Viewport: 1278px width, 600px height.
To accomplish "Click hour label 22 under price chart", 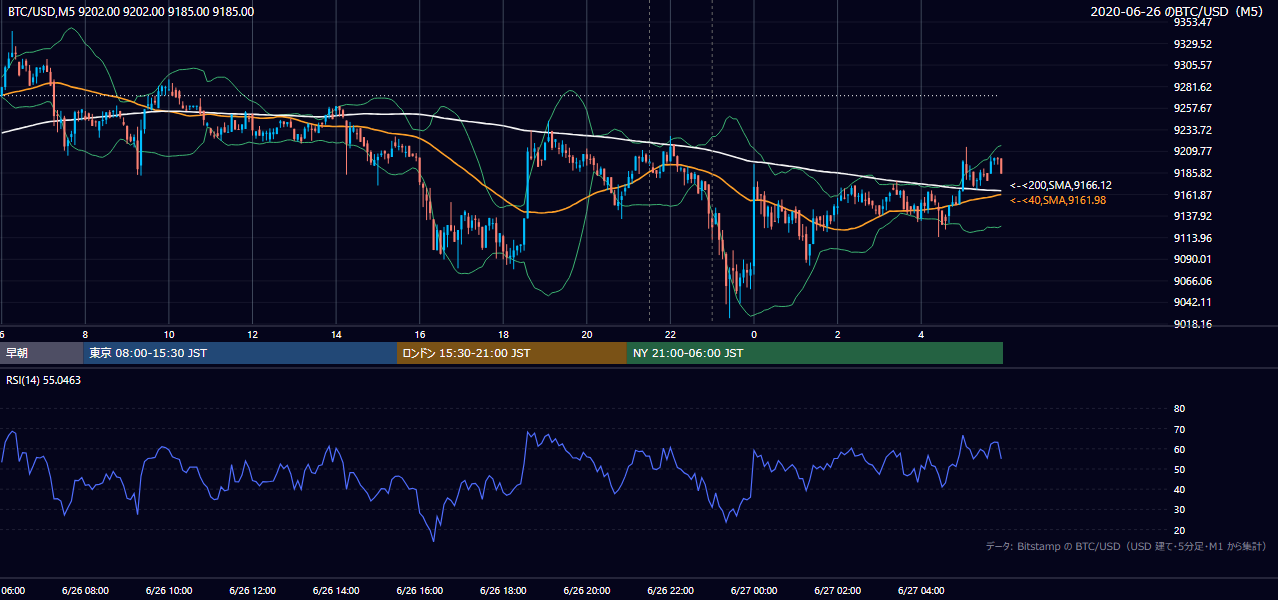I will click(670, 334).
